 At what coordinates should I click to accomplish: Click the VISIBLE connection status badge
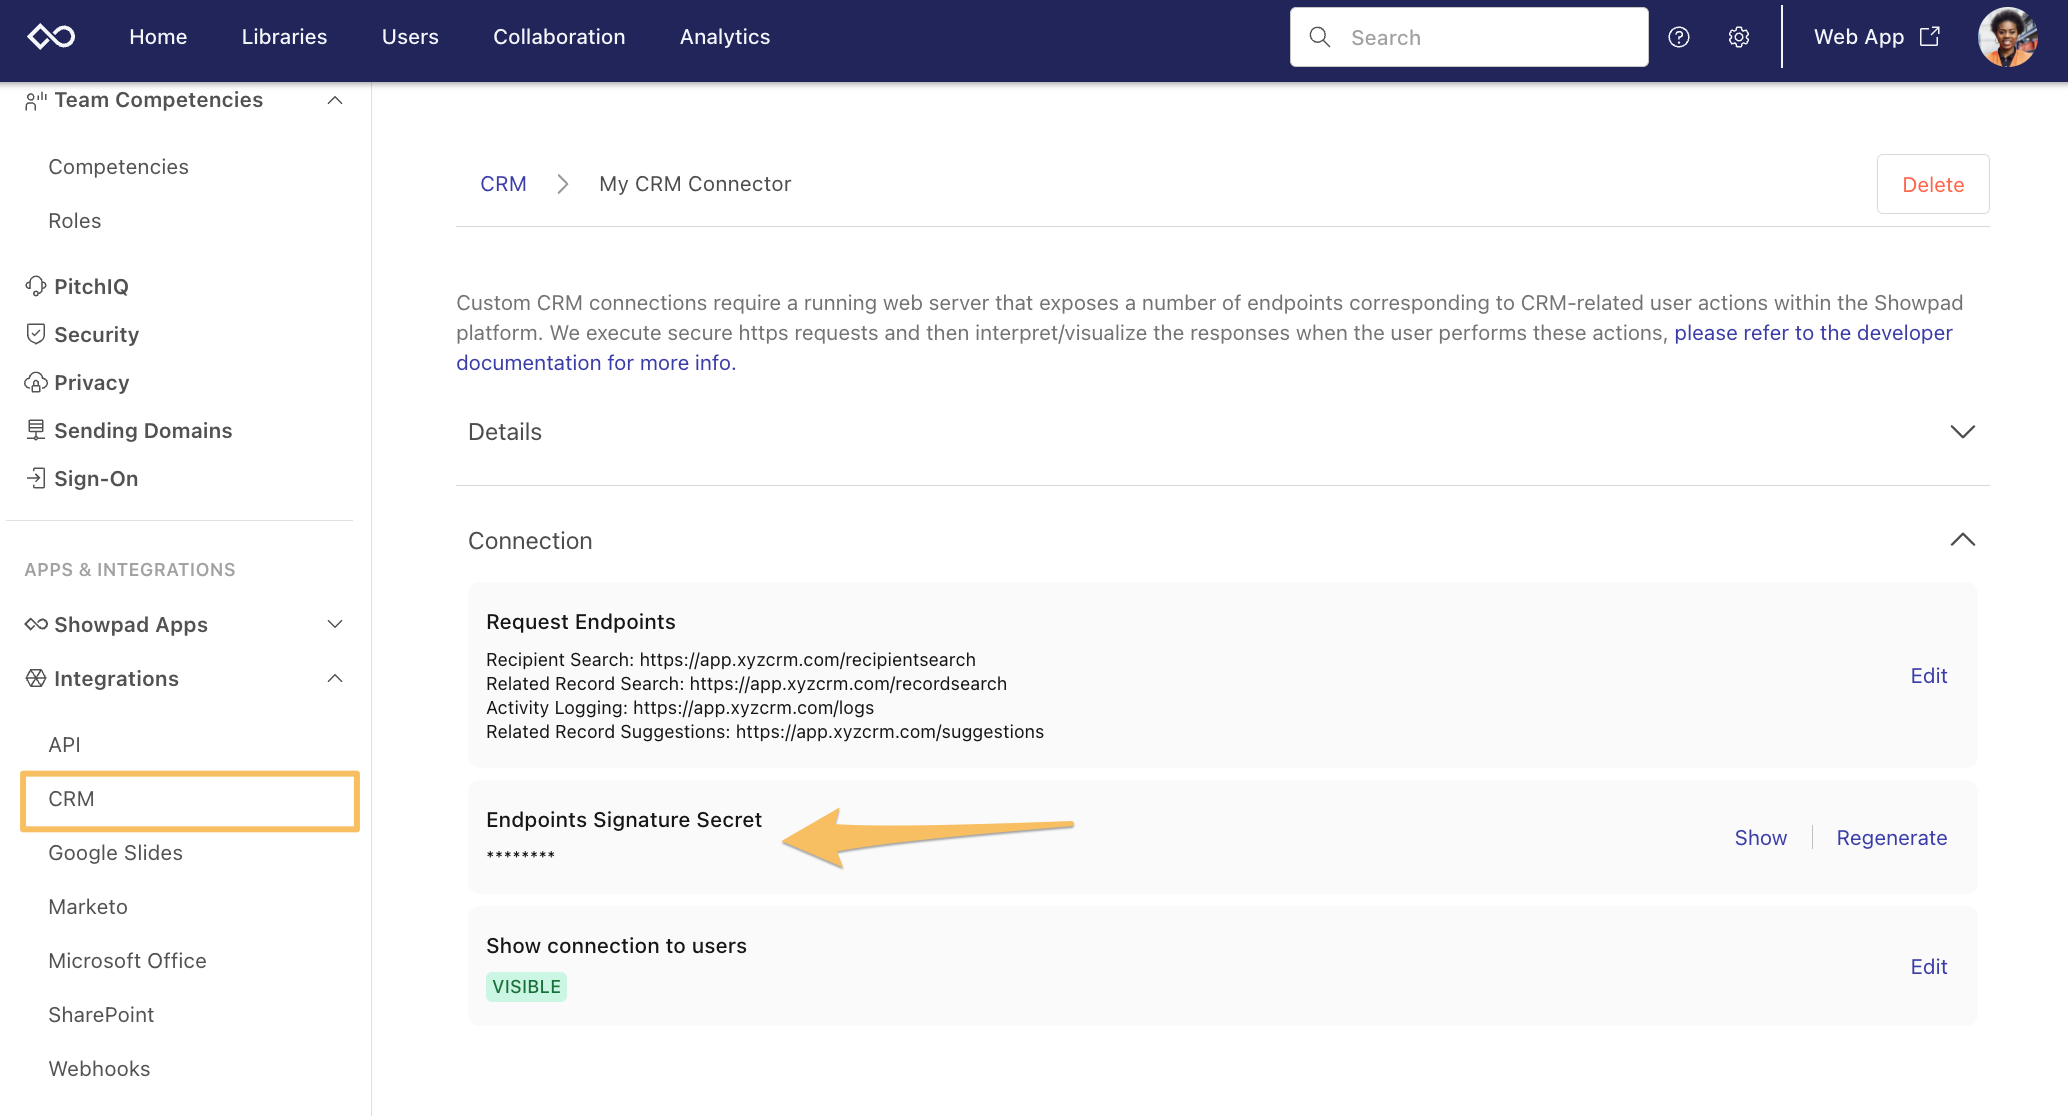[526, 985]
